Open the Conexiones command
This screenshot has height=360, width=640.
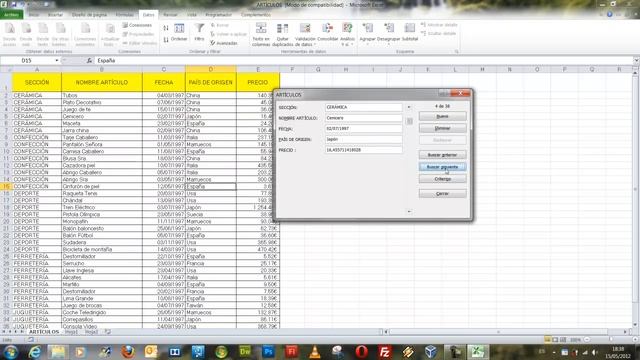point(137,25)
